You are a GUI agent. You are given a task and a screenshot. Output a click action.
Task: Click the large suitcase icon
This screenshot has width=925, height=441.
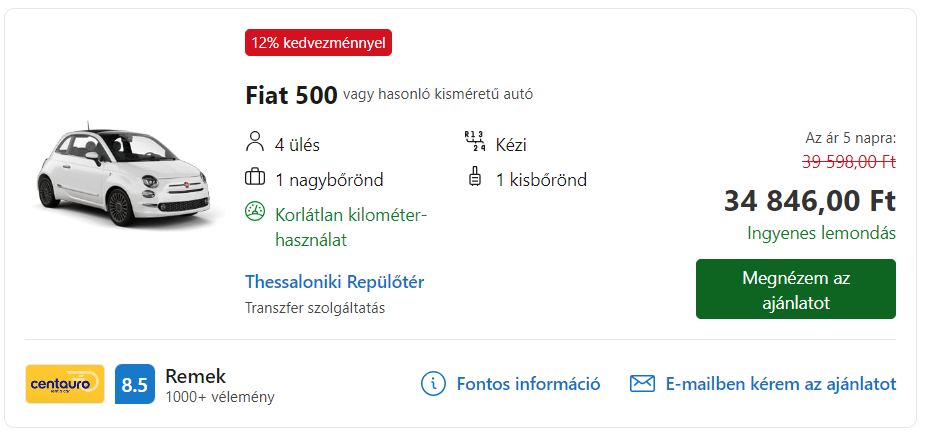tap(255, 177)
